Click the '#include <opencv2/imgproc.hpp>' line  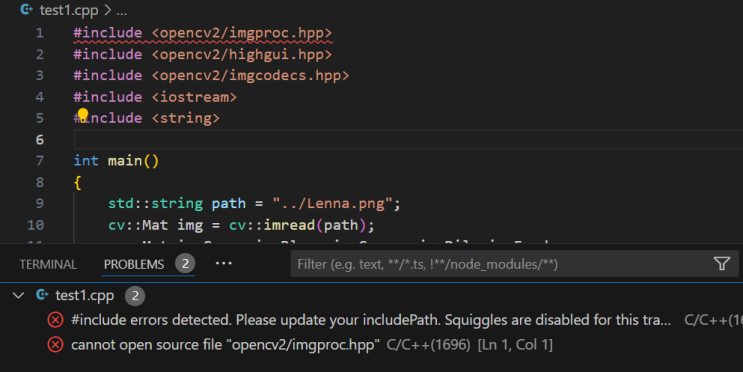tap(203, 33)
